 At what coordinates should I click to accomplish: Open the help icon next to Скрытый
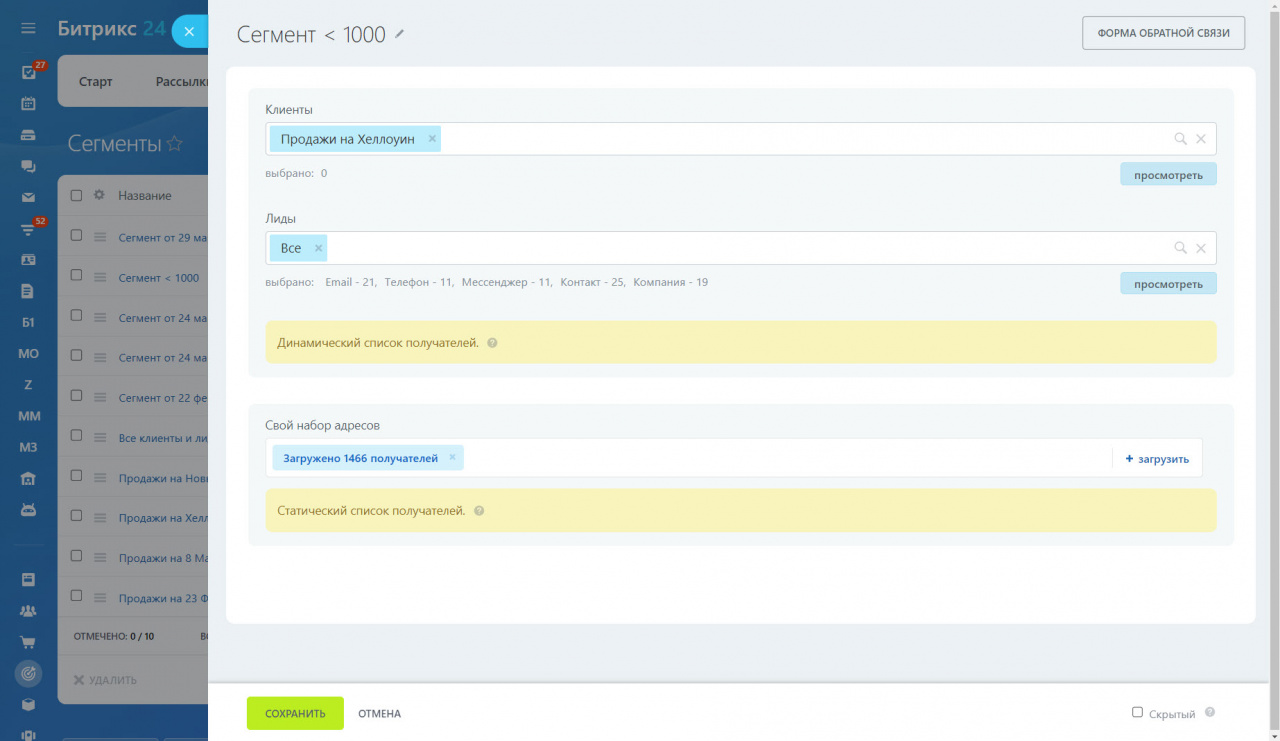click(1210, 713)
